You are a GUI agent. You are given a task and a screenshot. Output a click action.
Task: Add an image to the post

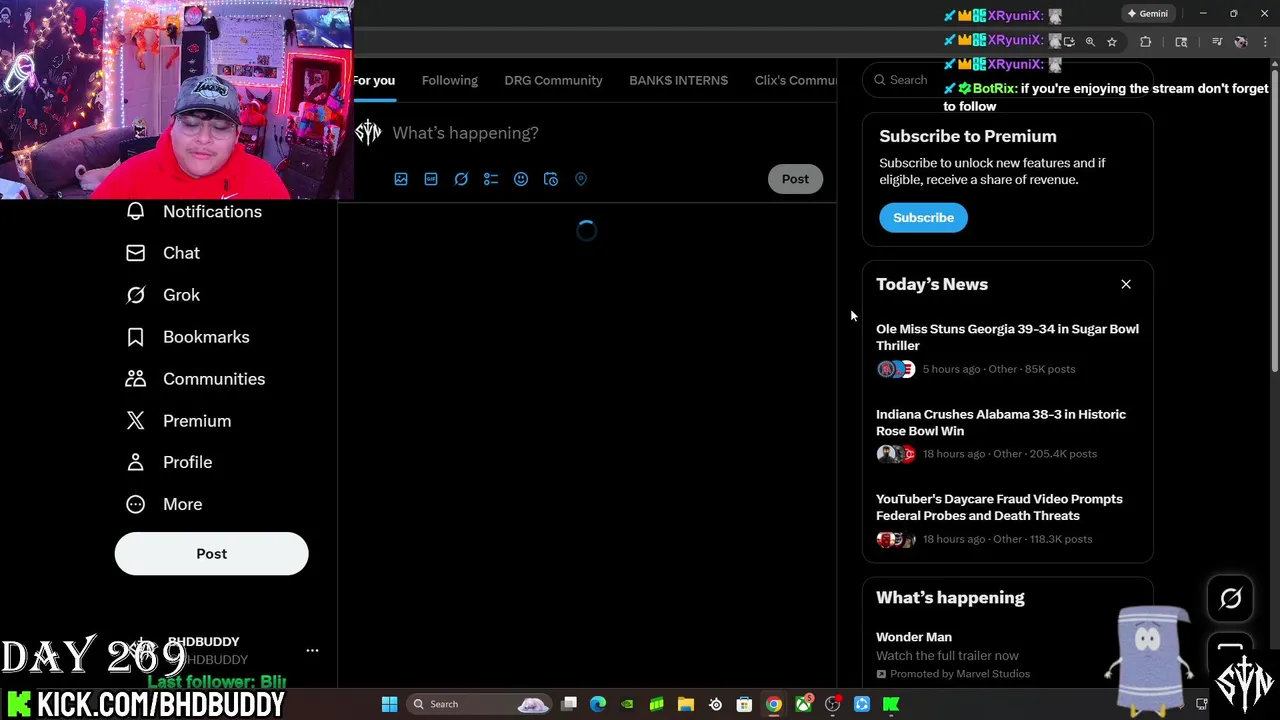point(401,179)
